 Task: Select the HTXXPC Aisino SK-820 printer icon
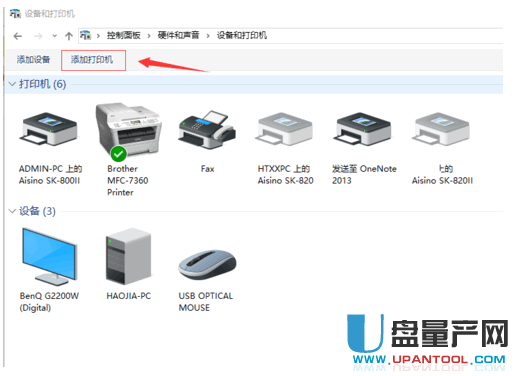tap(284, 129)
